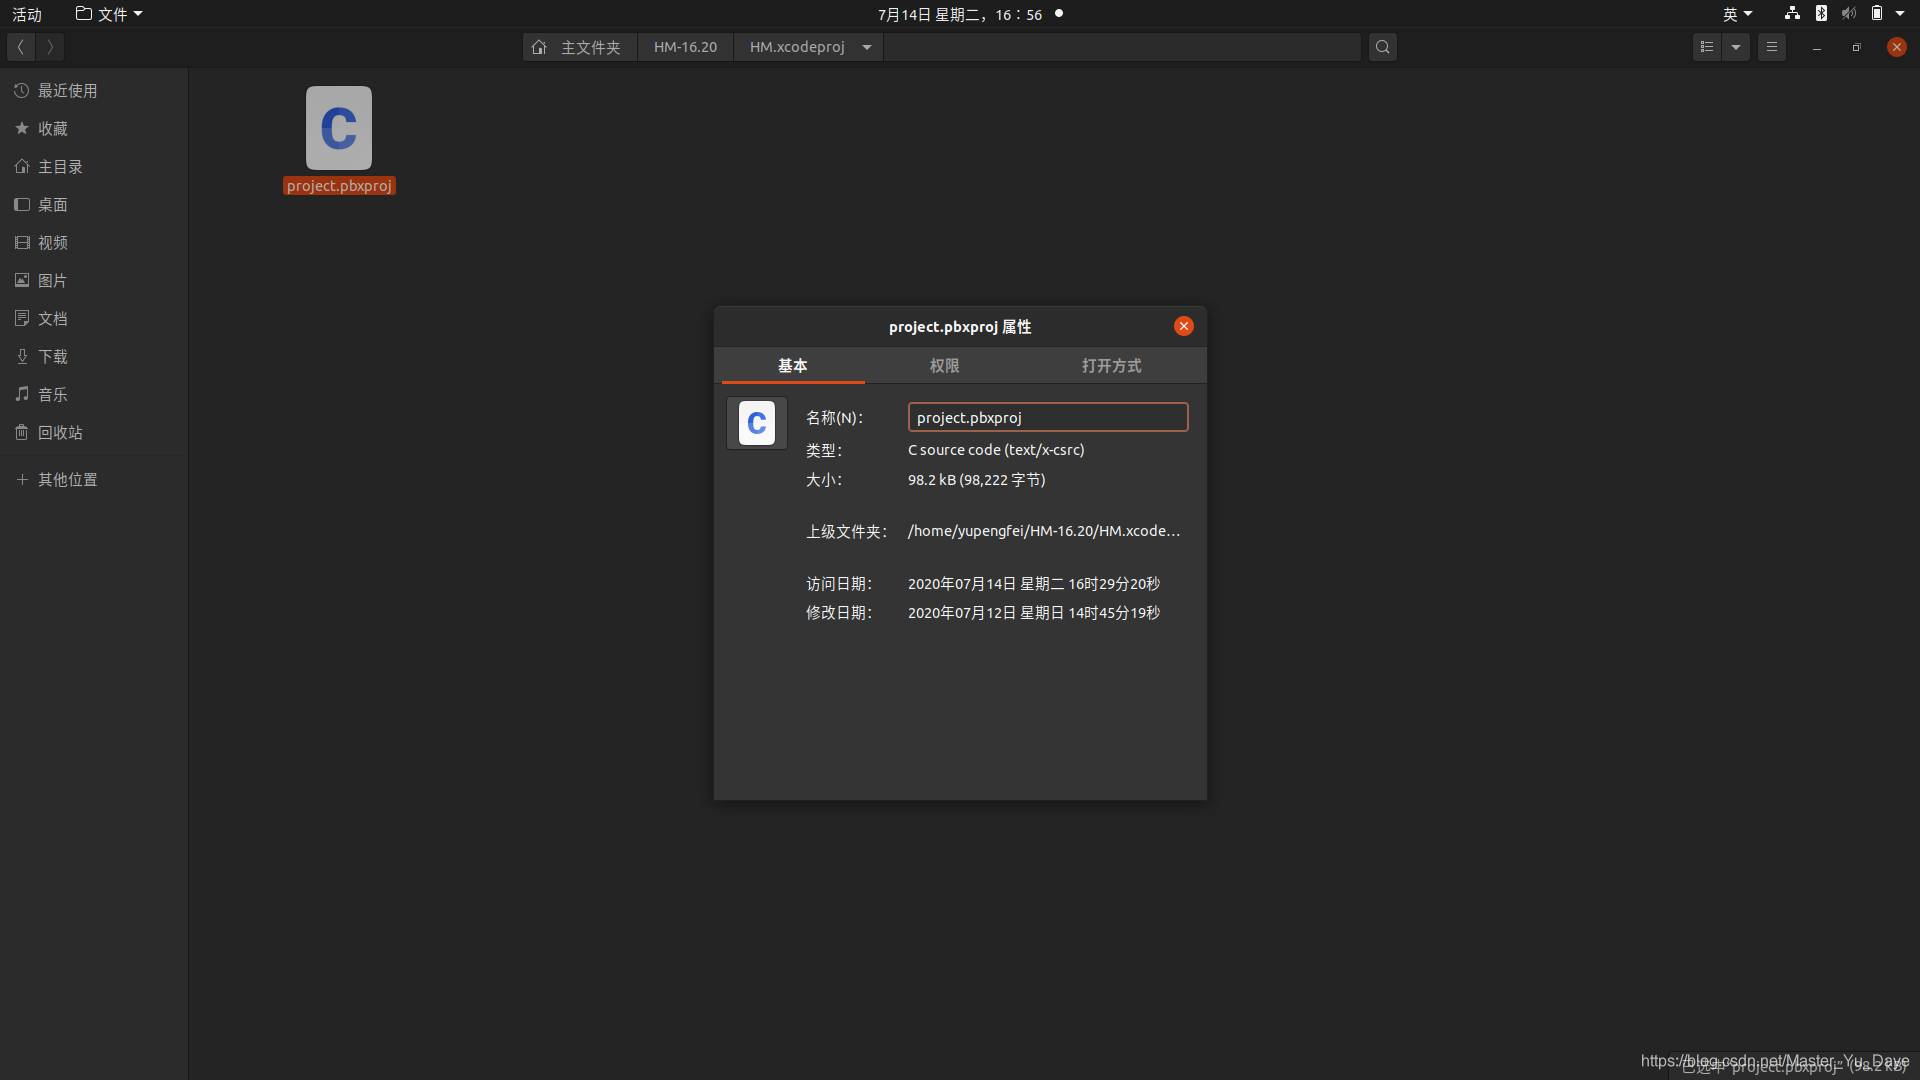Open the hamburger menu in toolbar
The height and width of the screenshot is (1080, 1920).
click(x=1772, y=47)
